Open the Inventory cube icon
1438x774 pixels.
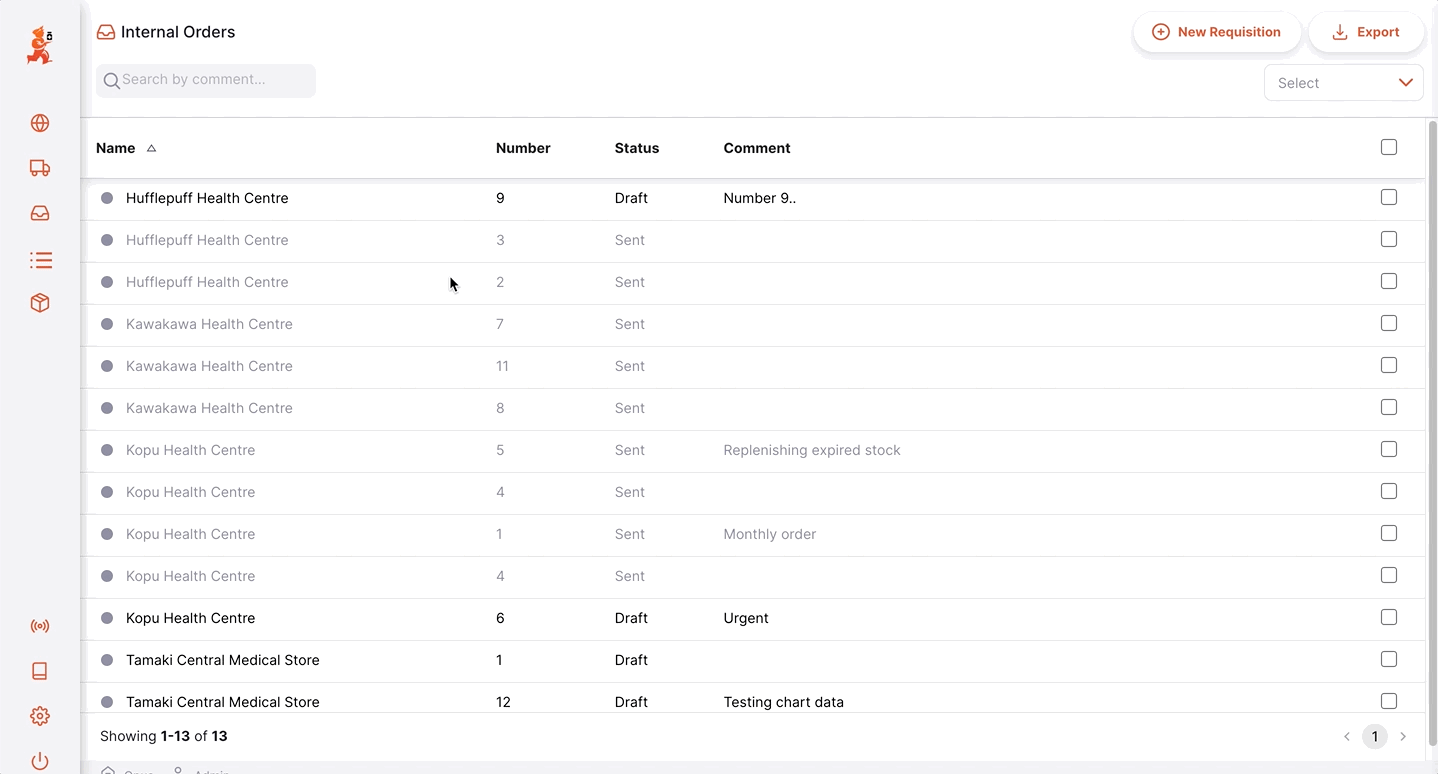click(40, 303)
